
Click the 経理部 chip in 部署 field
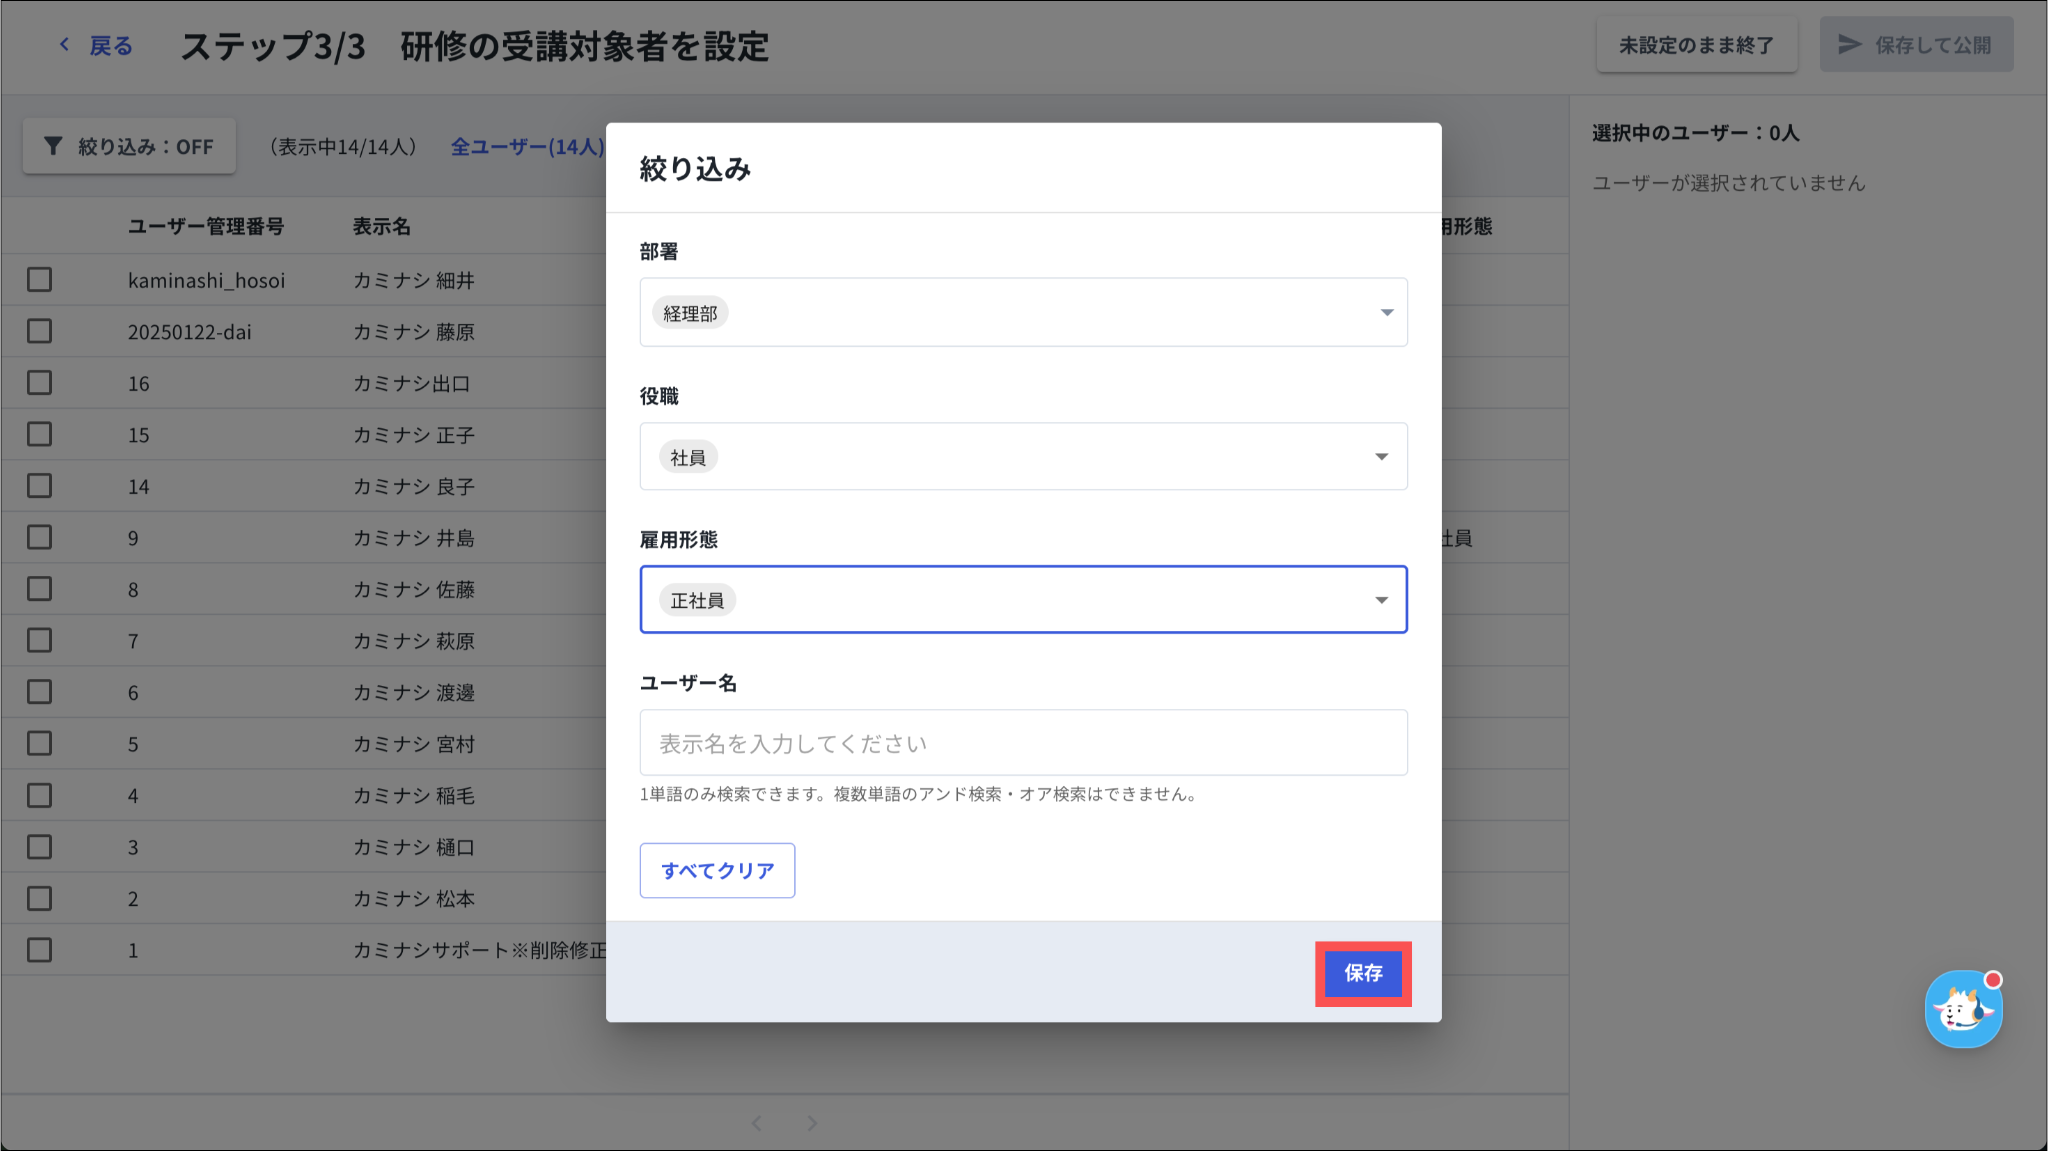[x=690, y=313]
